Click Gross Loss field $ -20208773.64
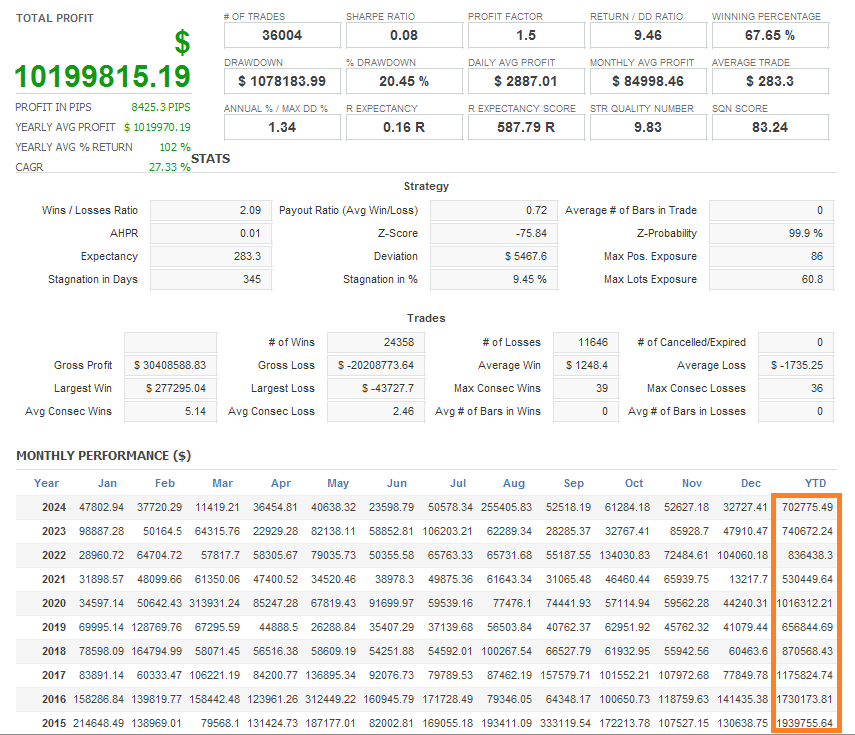The image size is (855, 735). pos(376,365)
